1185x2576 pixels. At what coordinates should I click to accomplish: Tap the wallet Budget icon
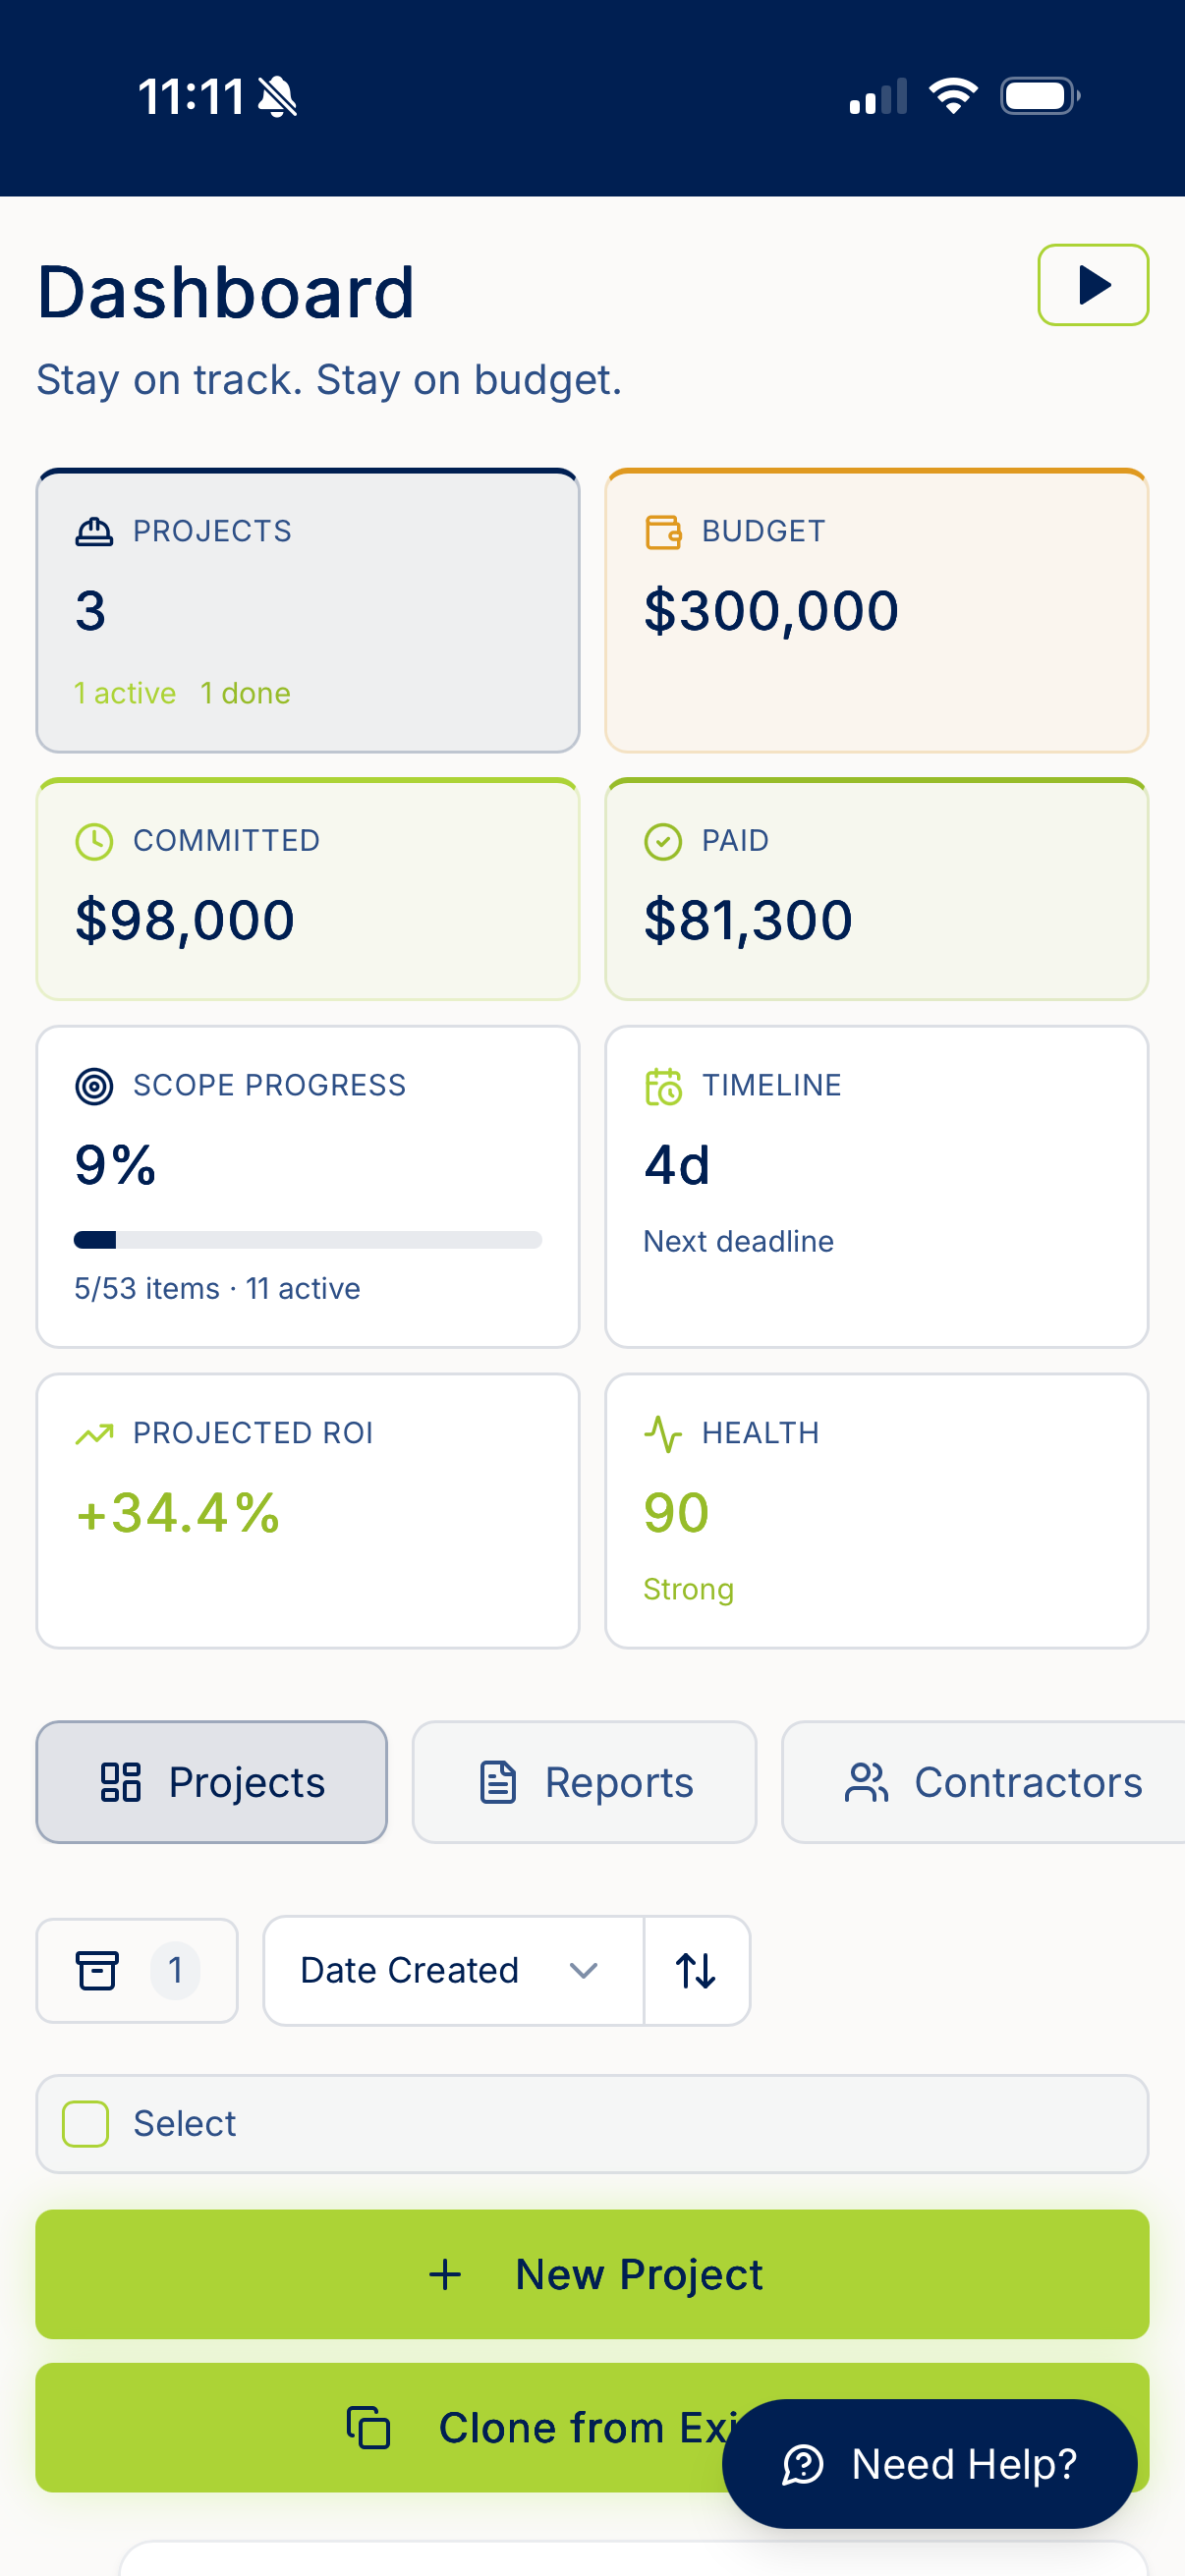[x=663, y=531]
